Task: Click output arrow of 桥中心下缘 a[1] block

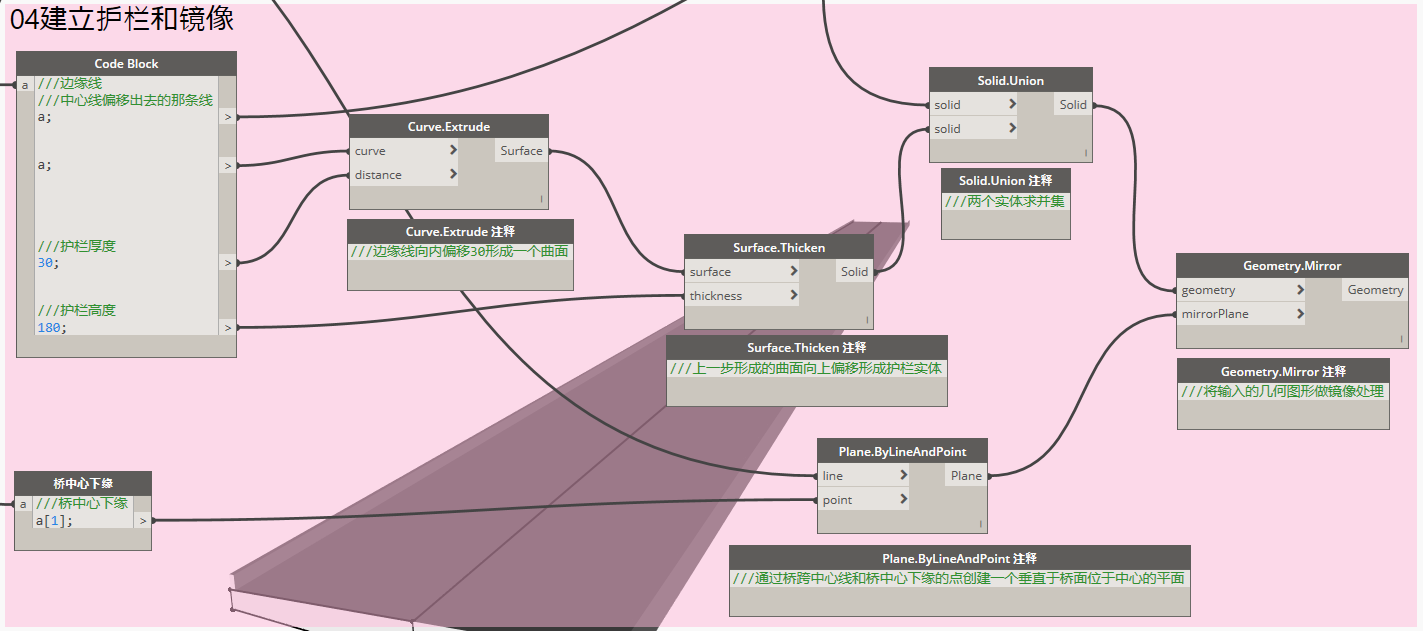Action: (x=143, y=520)
